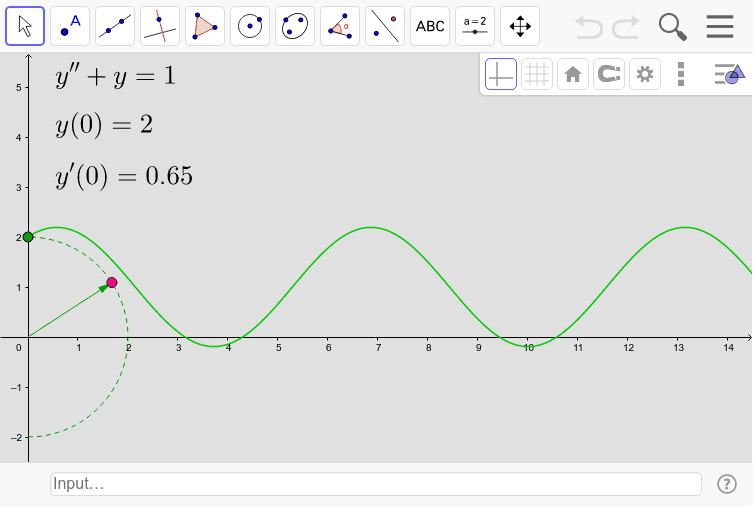Screen dimensions: 754x507
Task: Open the three-dot more options menu
Action: 680,74
